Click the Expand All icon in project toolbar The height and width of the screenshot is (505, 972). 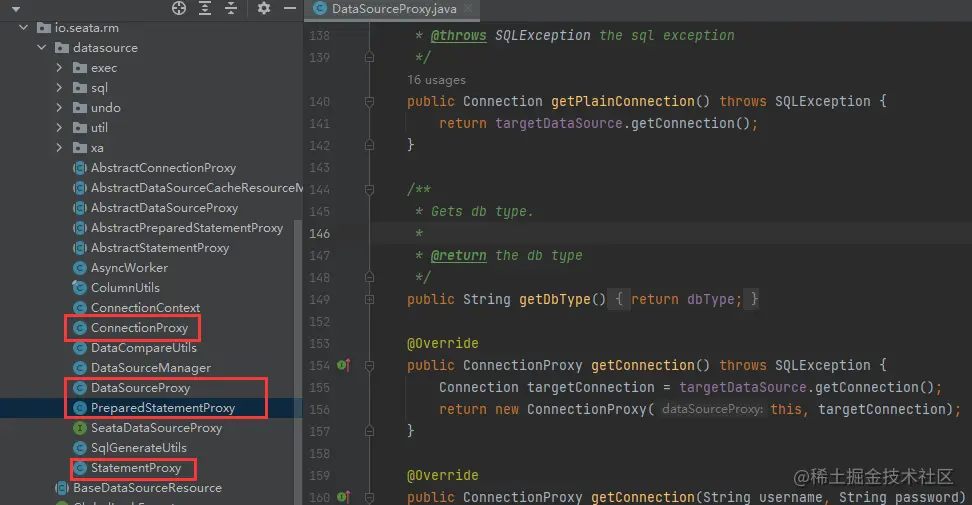205,8
